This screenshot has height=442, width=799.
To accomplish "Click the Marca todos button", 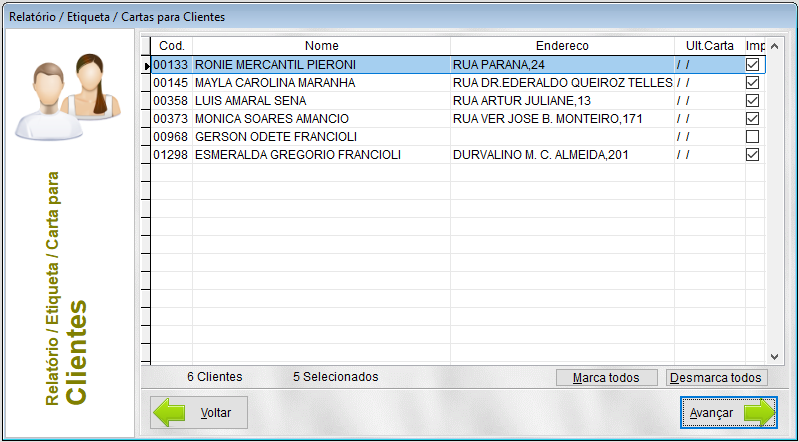I will (x=606, y=378).
